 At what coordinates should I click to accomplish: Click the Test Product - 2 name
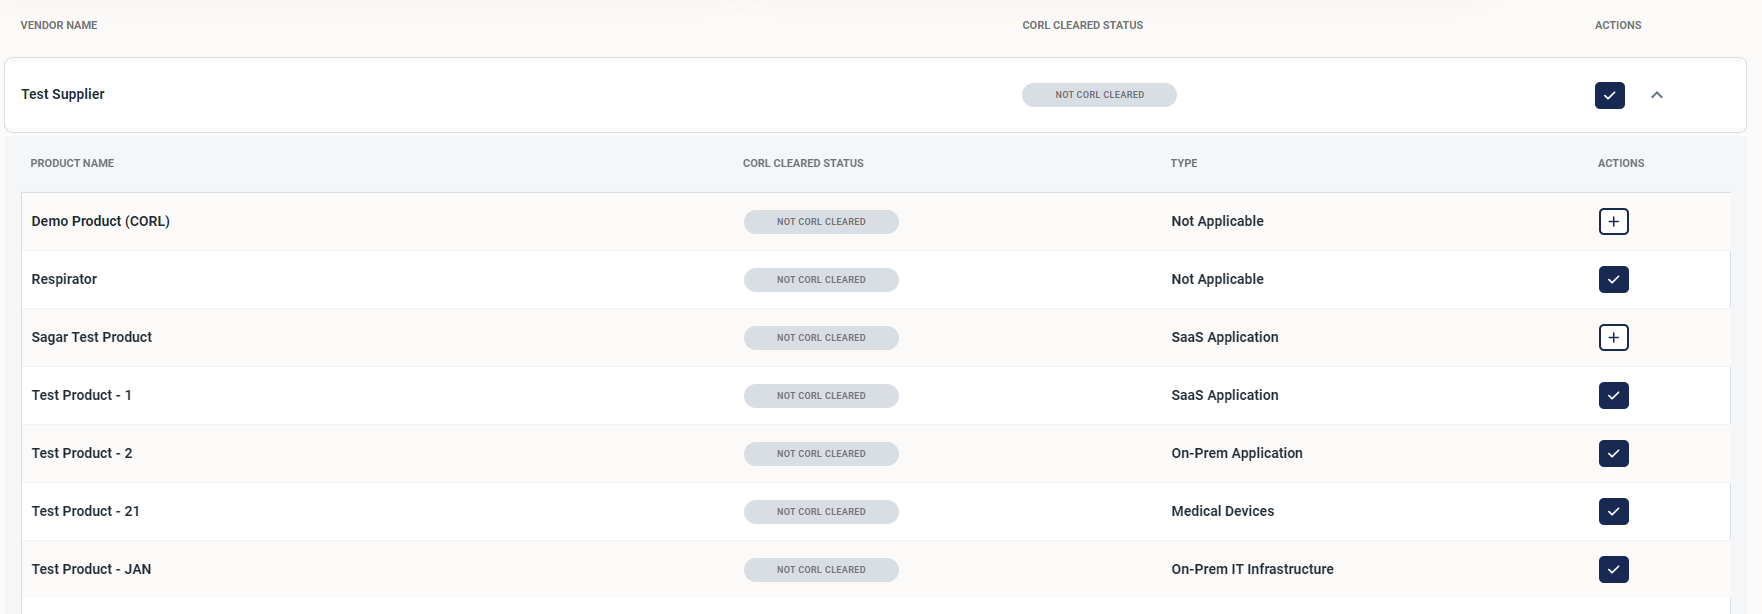click(82, 453)
